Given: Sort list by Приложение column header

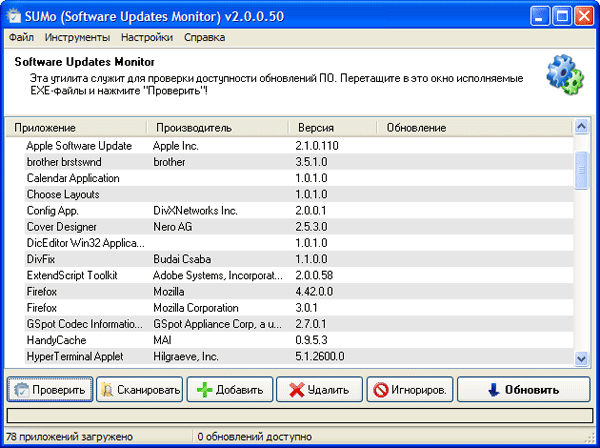Looking at the screenshot, I should point(75,128).
